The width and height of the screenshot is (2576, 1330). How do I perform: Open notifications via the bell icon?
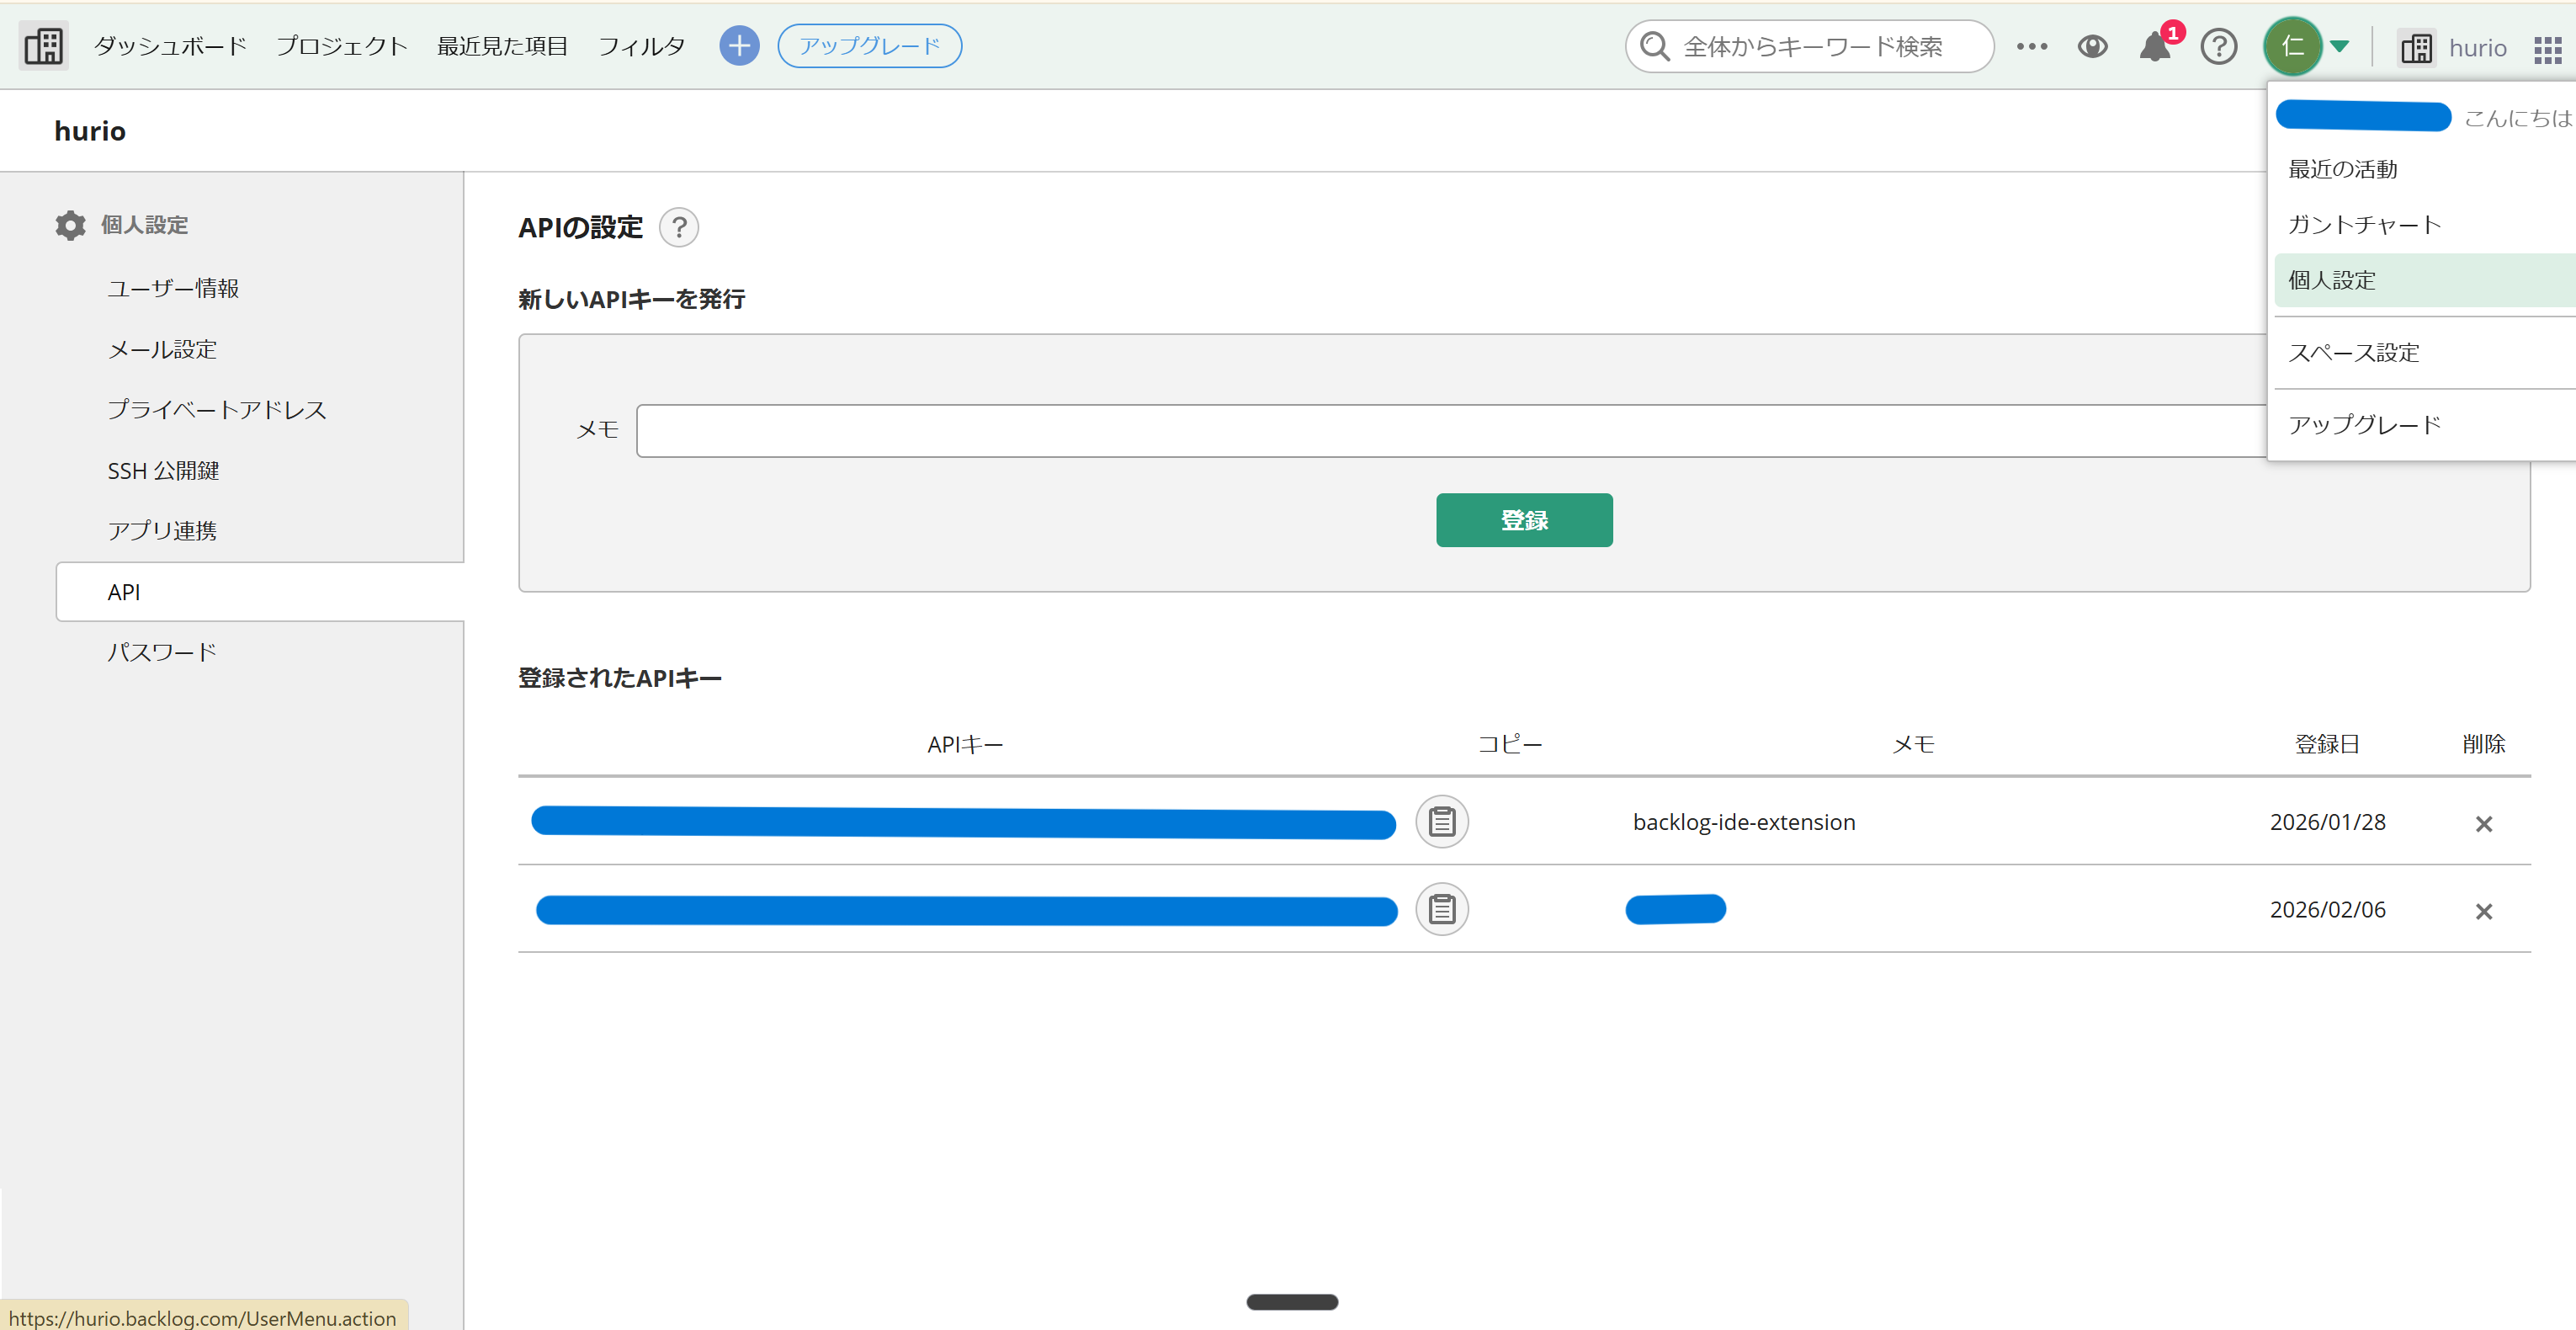point(2155,46)
